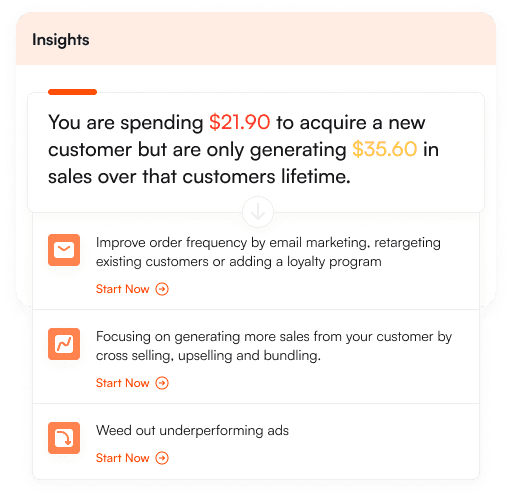Click 'sales over that customers lifetime' line

click(199, 176)
